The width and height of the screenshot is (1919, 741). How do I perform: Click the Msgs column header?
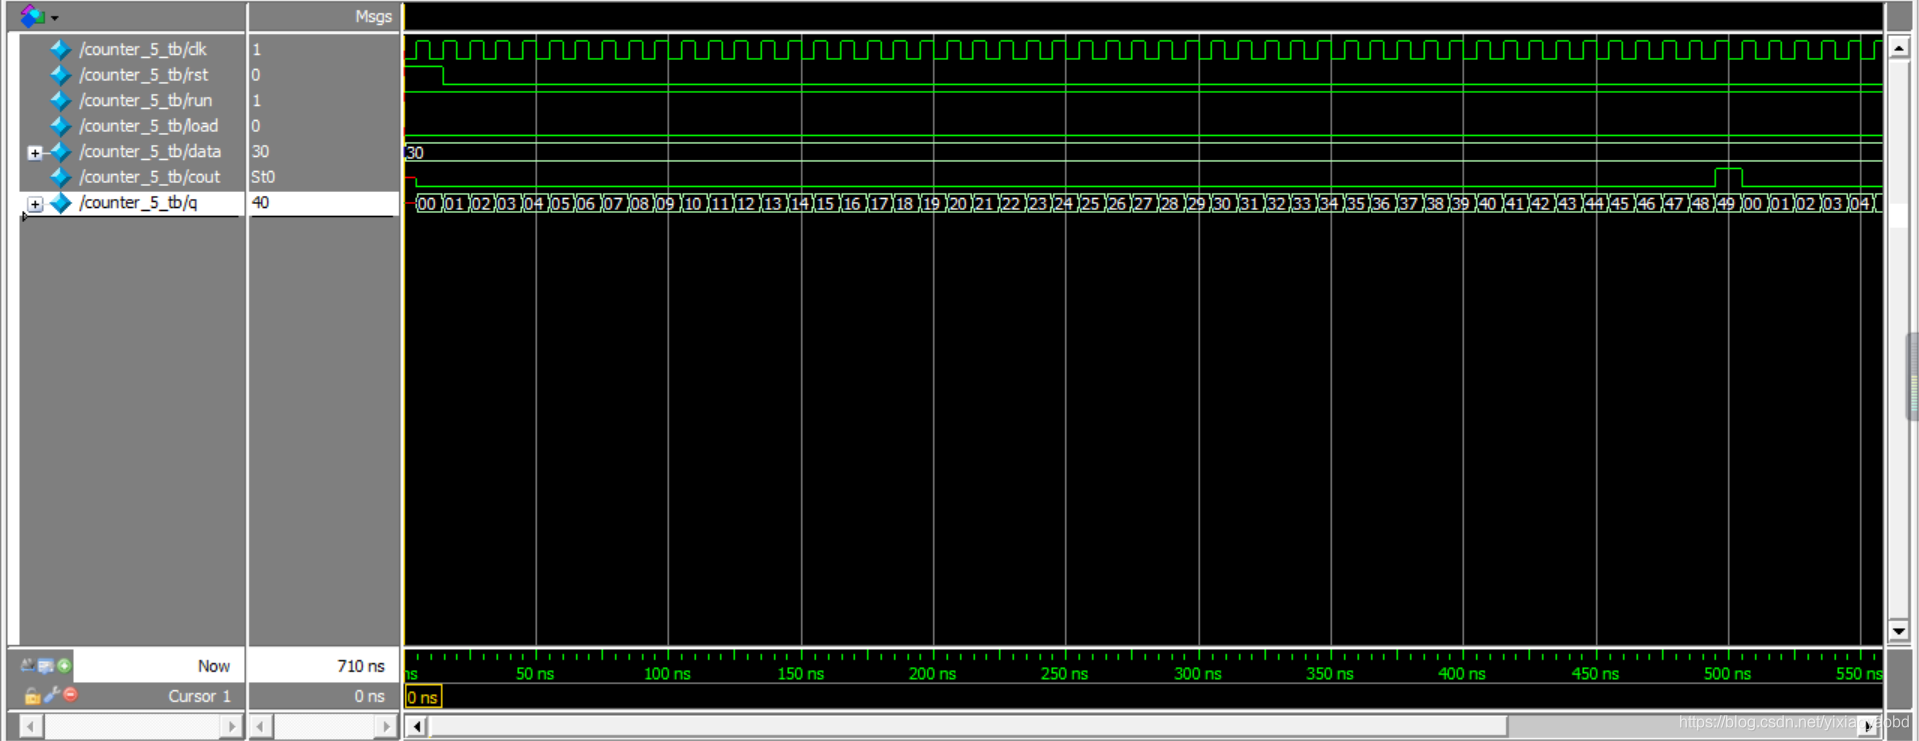click(x=373, y=17)
